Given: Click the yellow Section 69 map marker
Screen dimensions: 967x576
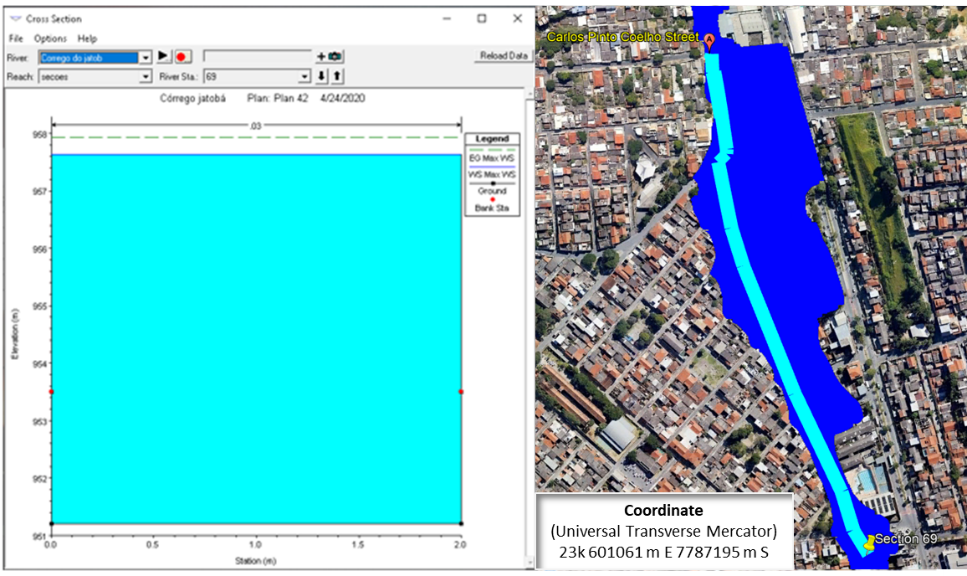Looking at the screenshot, I should pos(867,543).
